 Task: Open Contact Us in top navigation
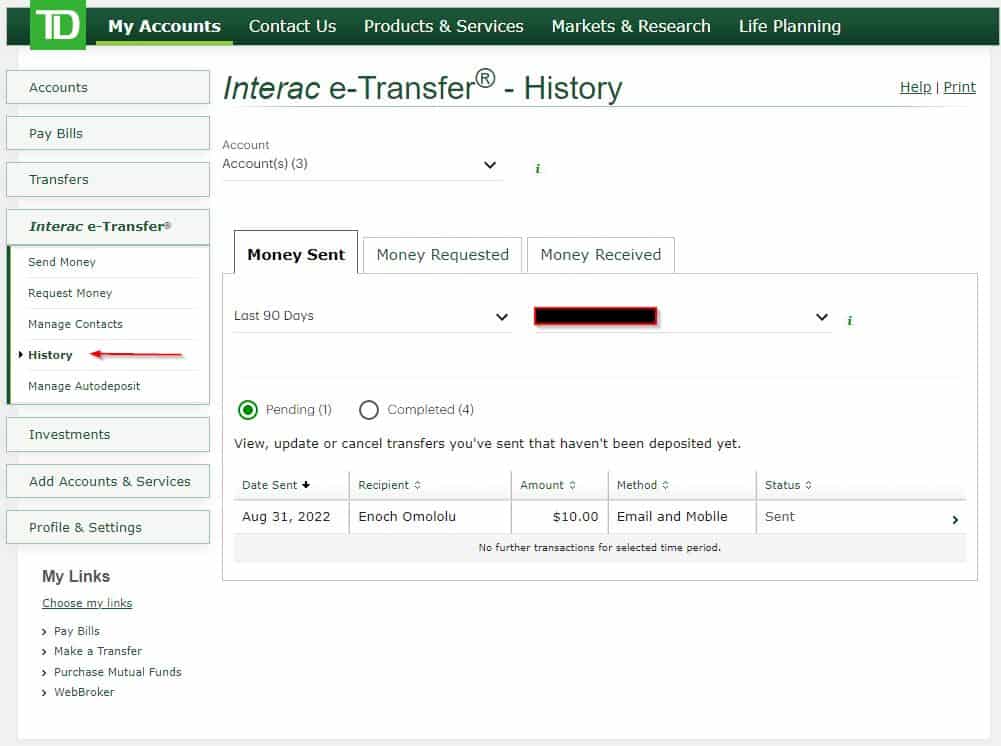click(292, 26)
